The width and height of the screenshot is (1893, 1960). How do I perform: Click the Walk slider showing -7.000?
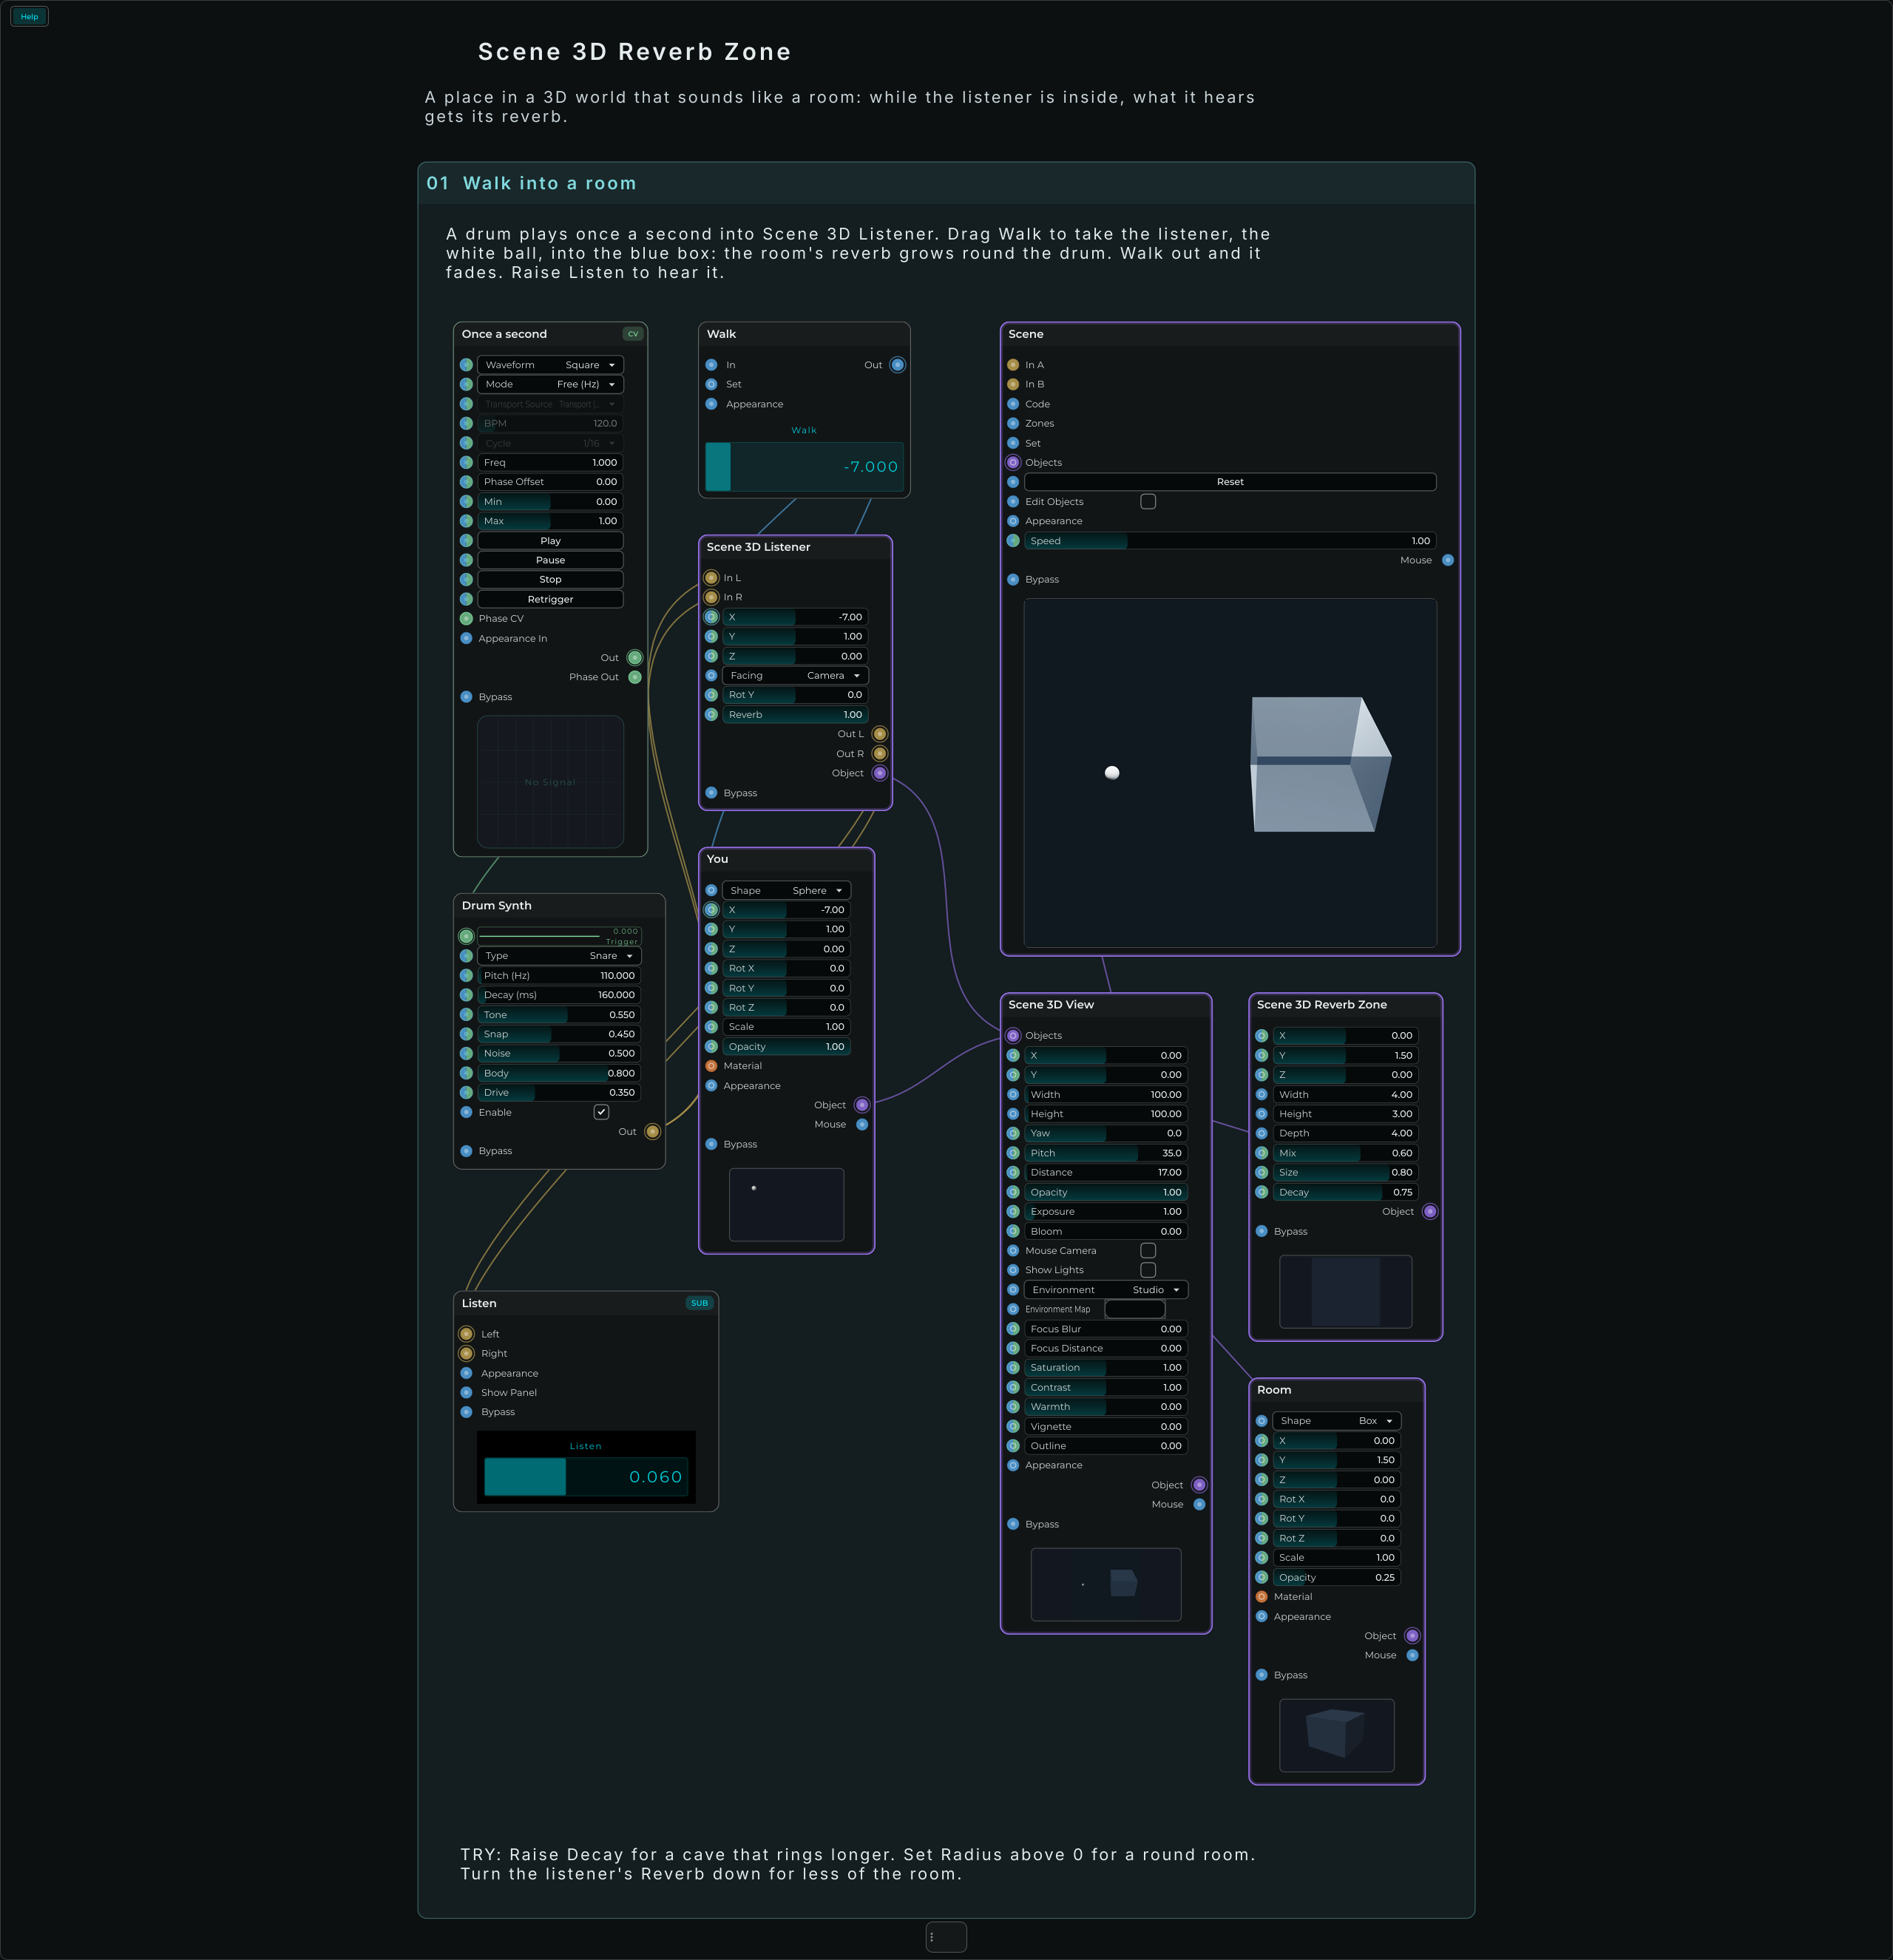point(804,467)
